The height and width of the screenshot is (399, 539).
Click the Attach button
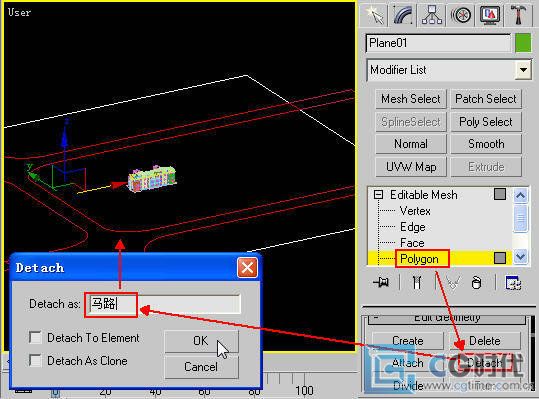(408, 363)
